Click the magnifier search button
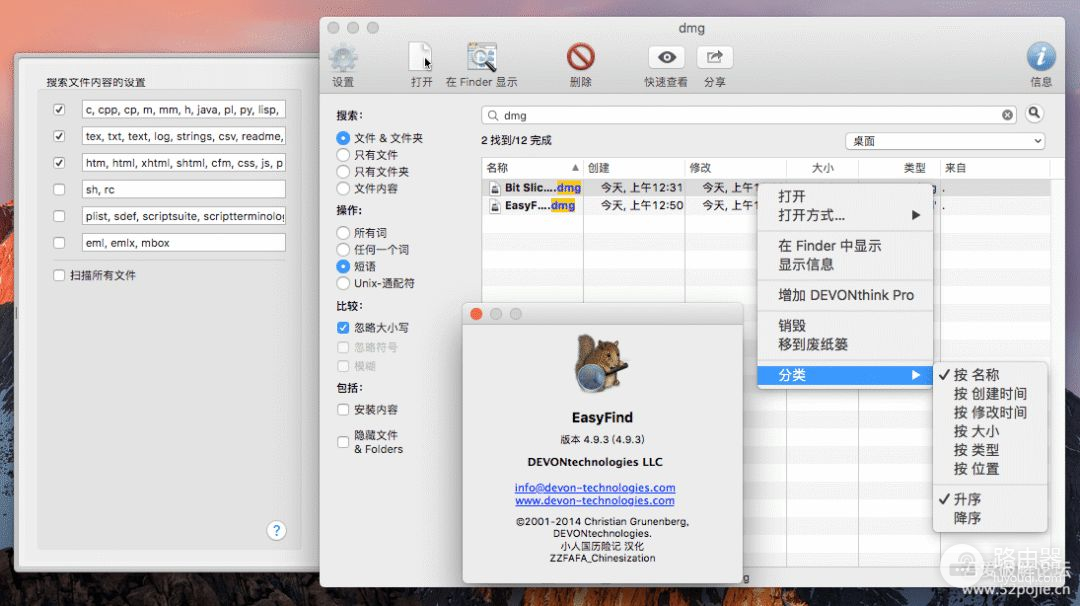Viewport: 1080px width, 606px height. coord(1035,114)
